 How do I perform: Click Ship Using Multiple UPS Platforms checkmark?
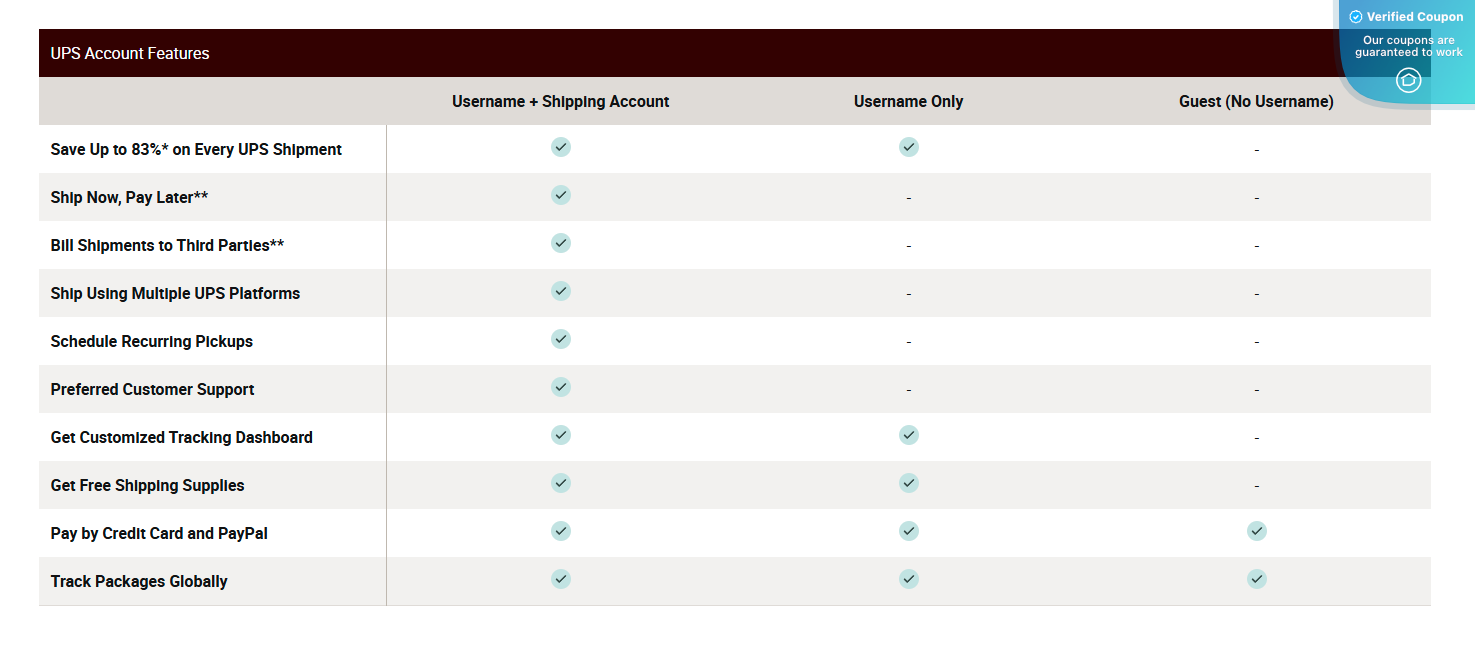(561, 291)
